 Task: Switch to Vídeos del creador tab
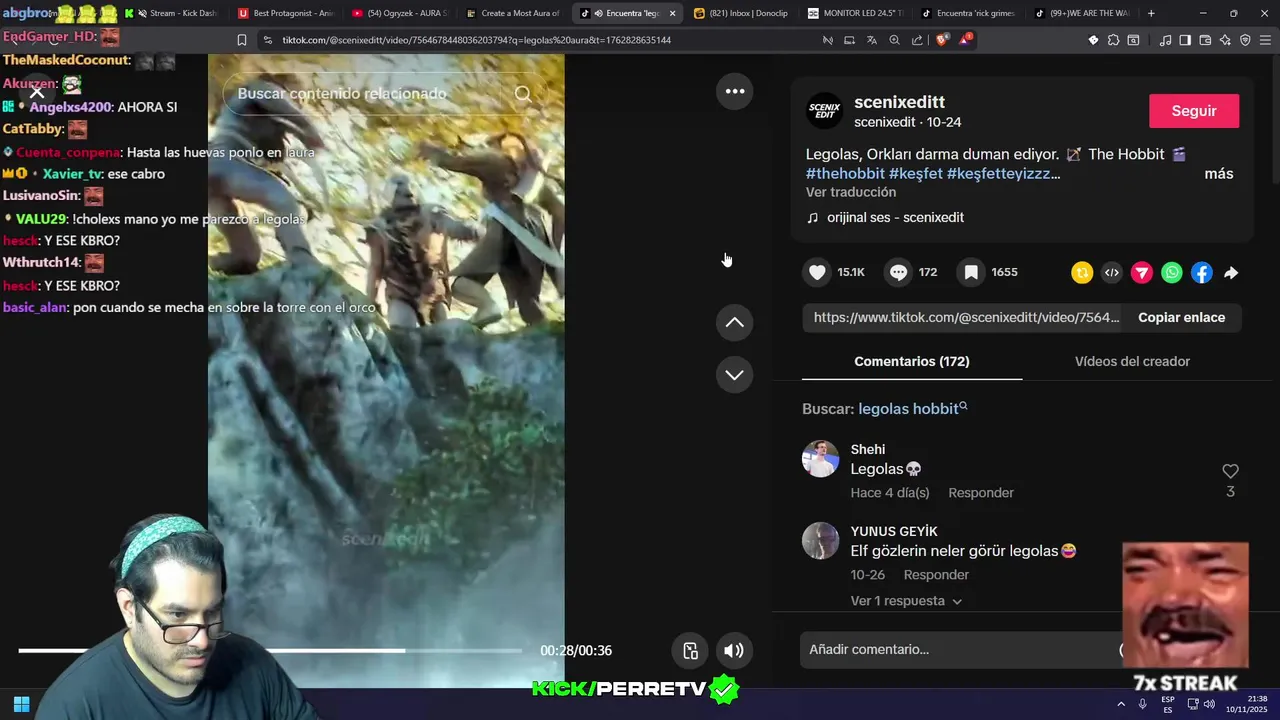point(1132,361)
